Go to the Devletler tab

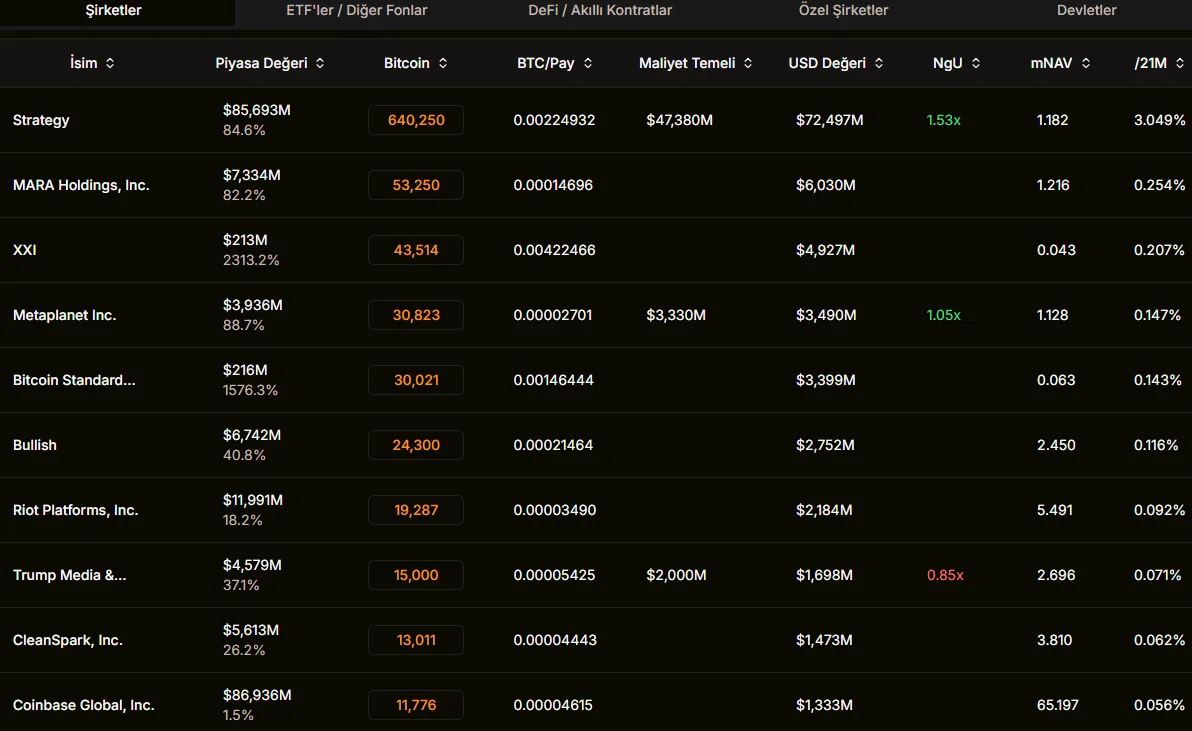(1086, 11)
